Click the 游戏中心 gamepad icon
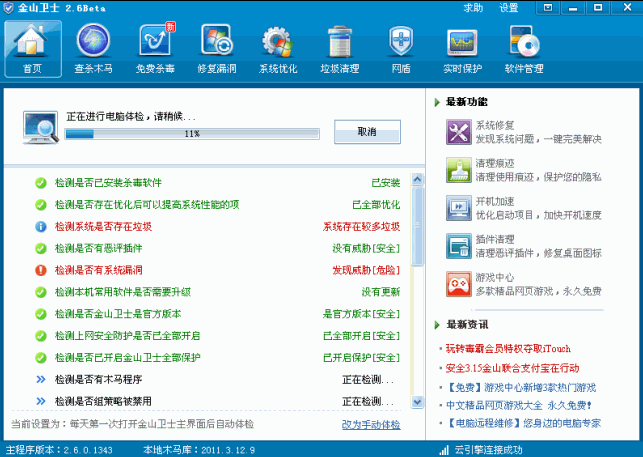Image resolution: width=643 pixels, height=457 pixels. coord(458,284)
